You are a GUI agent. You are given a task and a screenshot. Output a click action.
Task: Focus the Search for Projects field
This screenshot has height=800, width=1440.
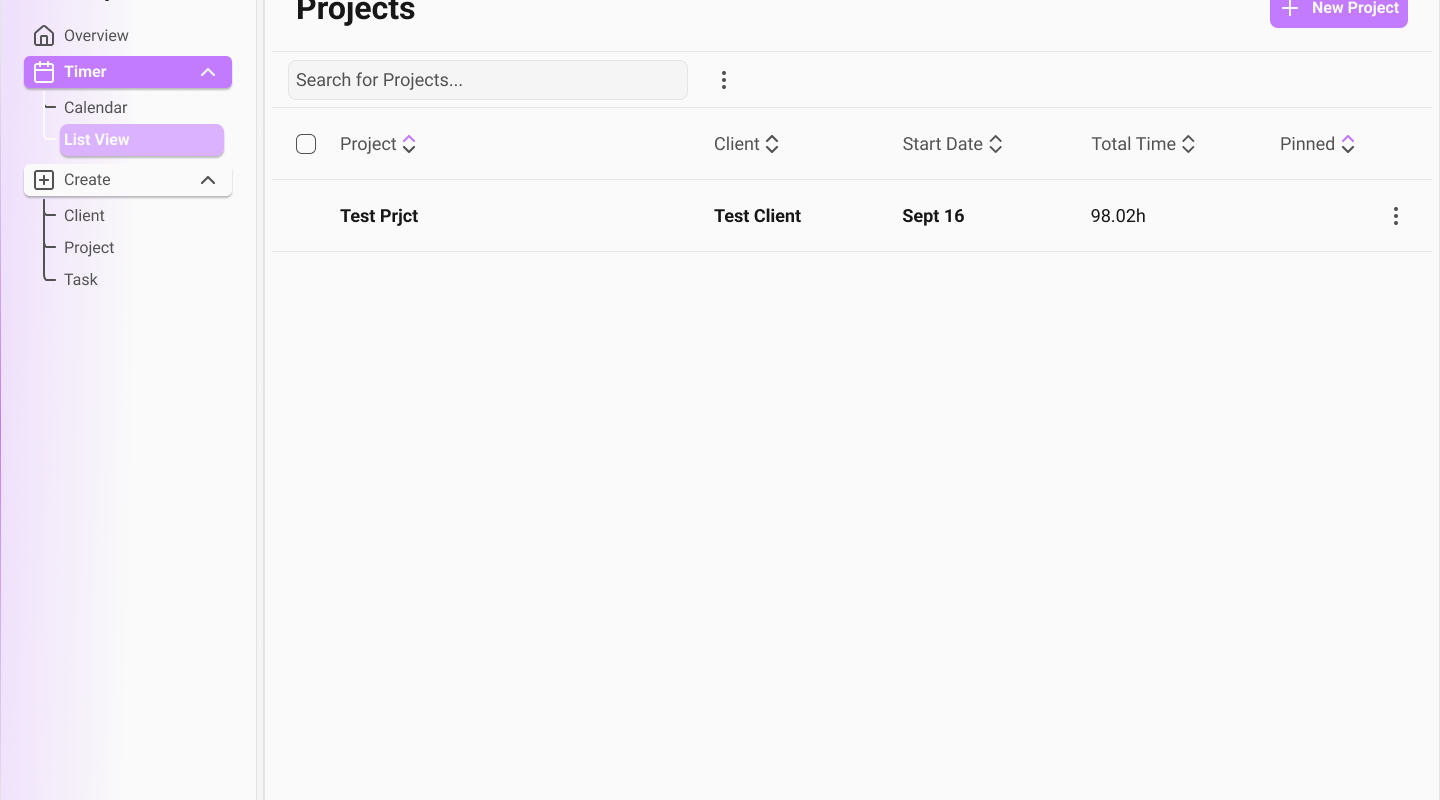click(488, 80)
